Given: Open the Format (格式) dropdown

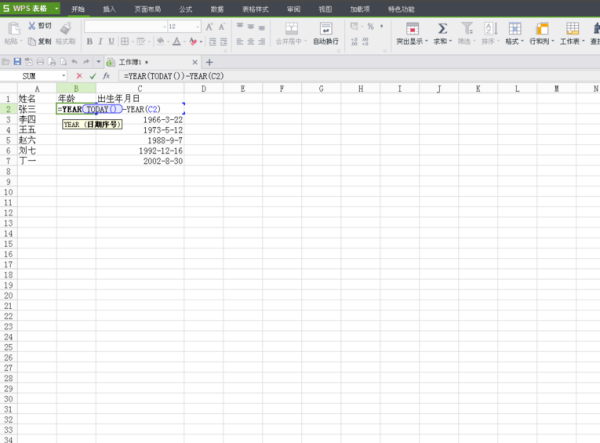Looking at the screenshot, I should click(x=514, y=41).
